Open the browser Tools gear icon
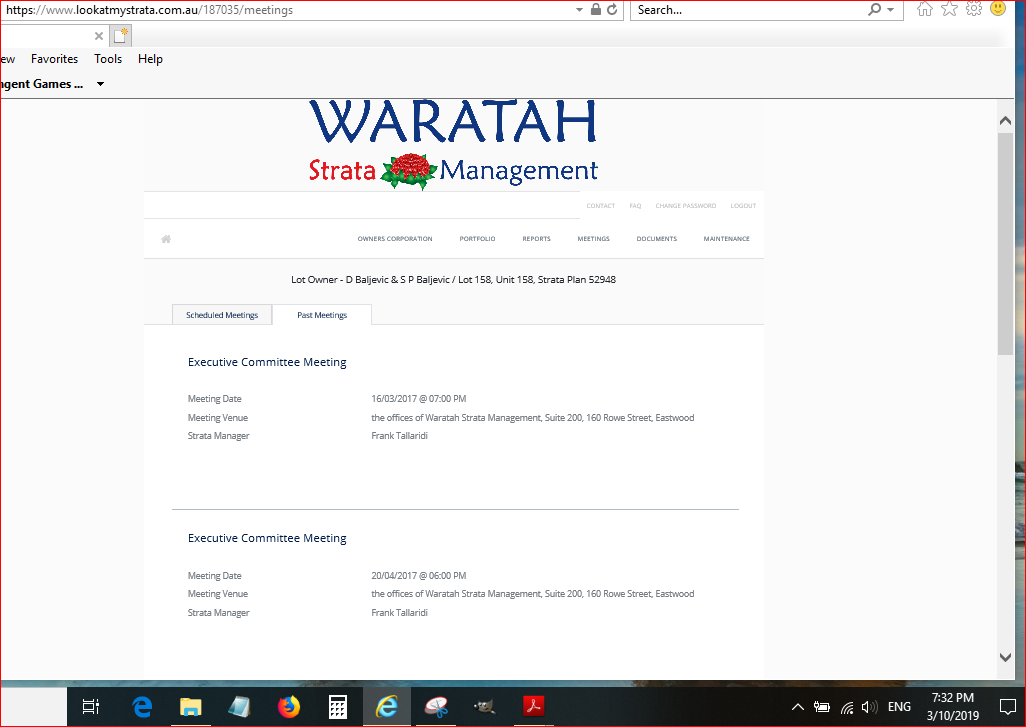The height and width of the screenshot is (727, 1026). click(x=974, y=9)
